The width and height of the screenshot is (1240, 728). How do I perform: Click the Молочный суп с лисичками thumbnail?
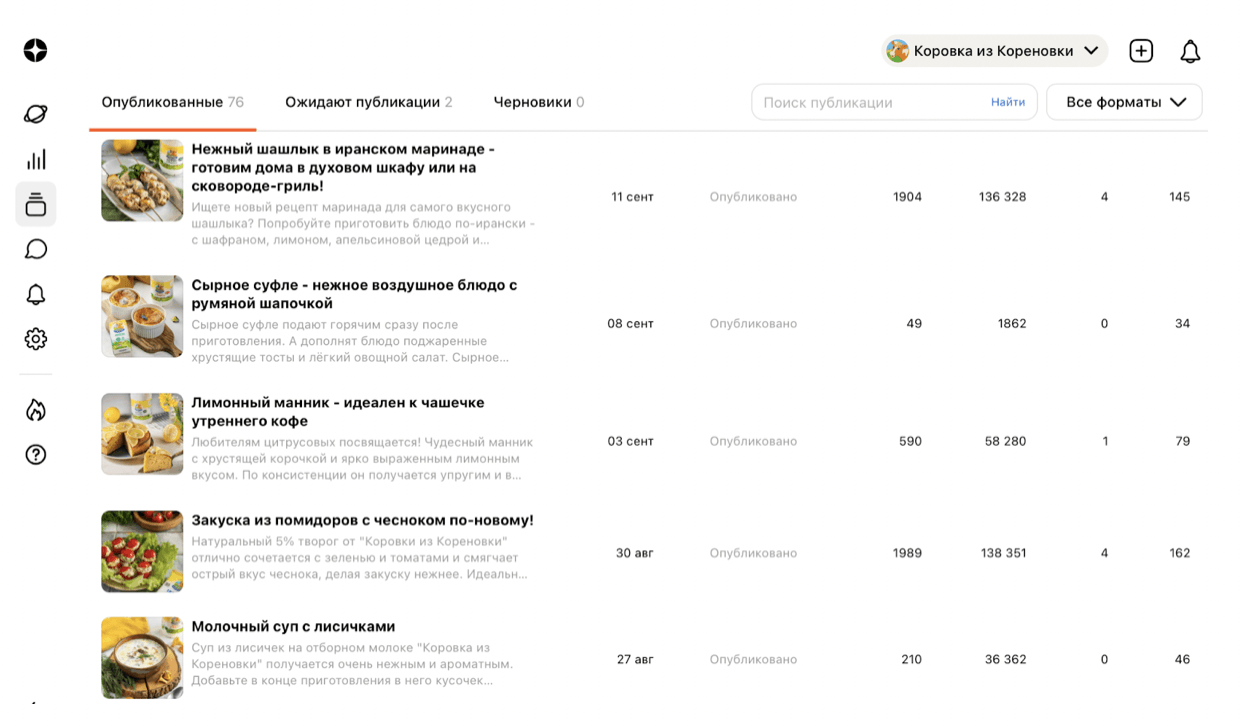pyautogui.click(x=142, y=658)
